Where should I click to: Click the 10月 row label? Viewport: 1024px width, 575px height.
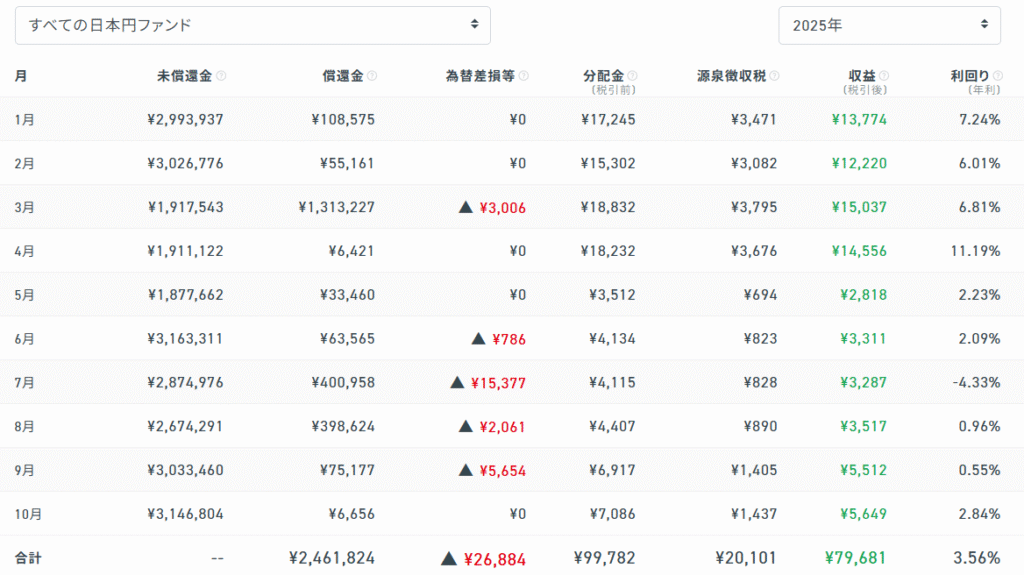(x=28, y=514)
